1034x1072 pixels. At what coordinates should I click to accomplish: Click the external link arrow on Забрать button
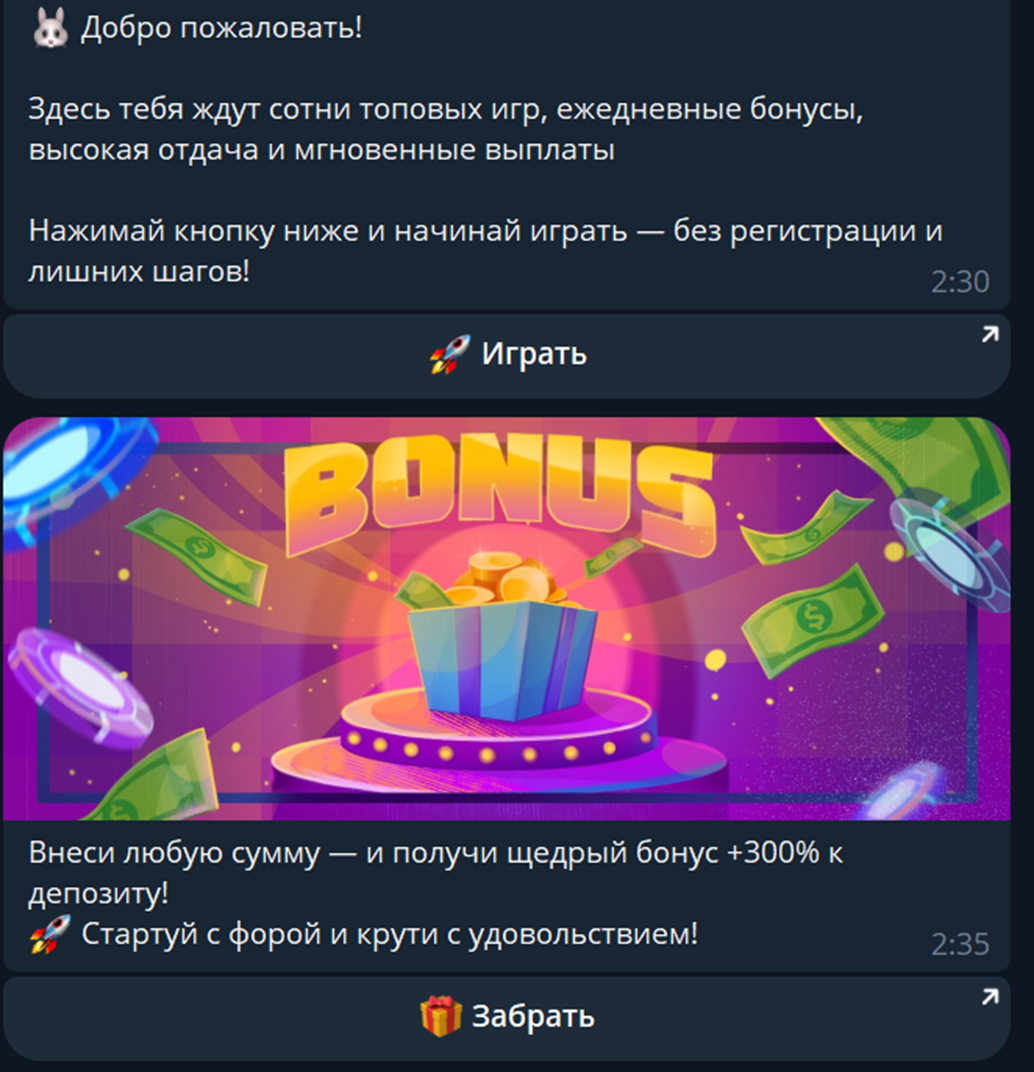(x=990, y=997)
